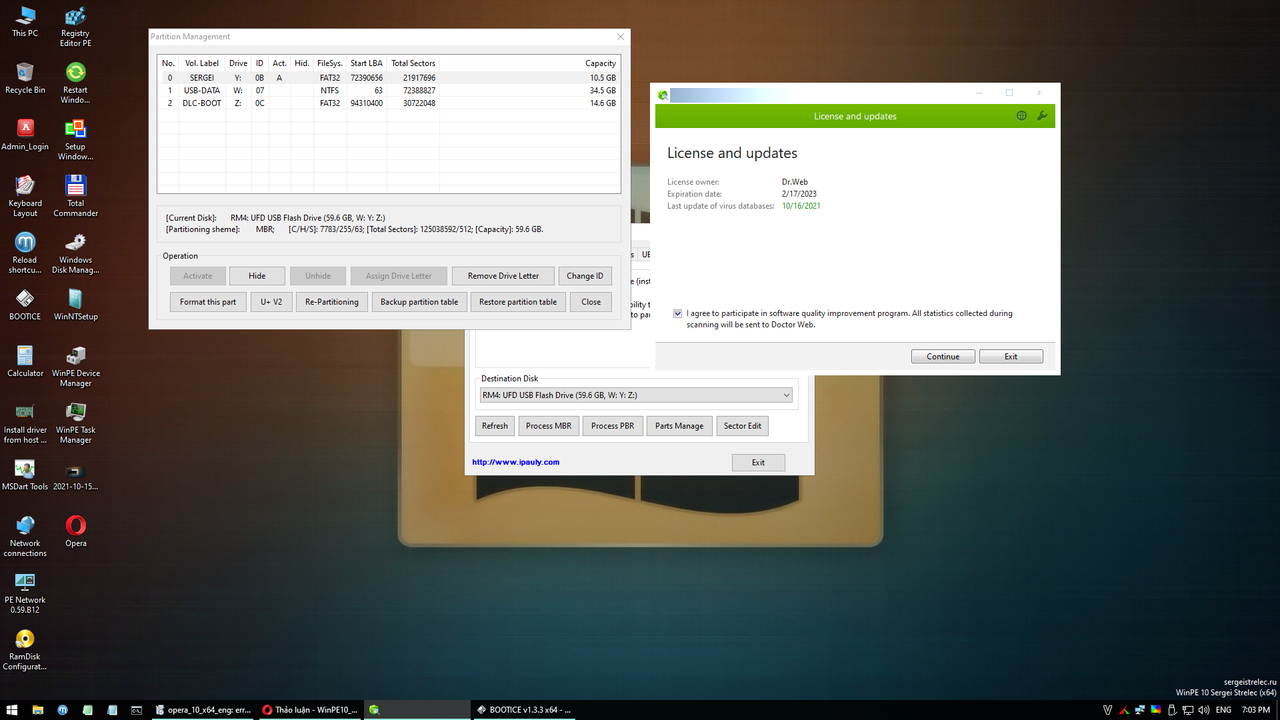
Task: Open Admin_Login desktop icon
Action: [x=25, y=135]
